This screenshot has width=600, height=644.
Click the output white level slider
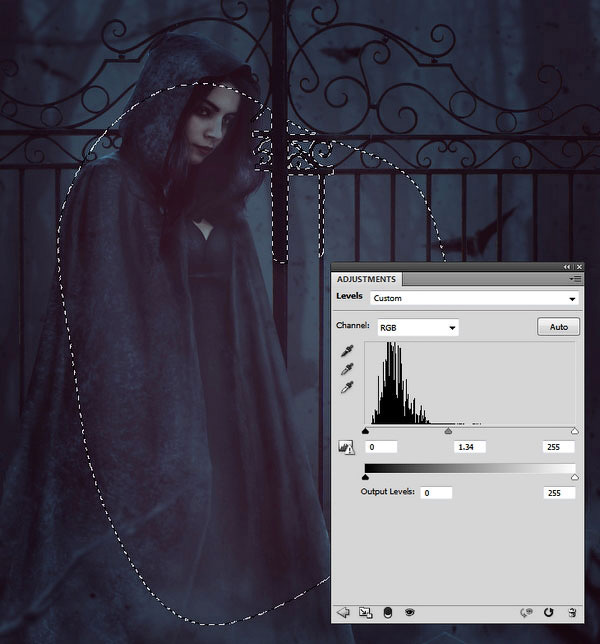click(x=575, y=477)
